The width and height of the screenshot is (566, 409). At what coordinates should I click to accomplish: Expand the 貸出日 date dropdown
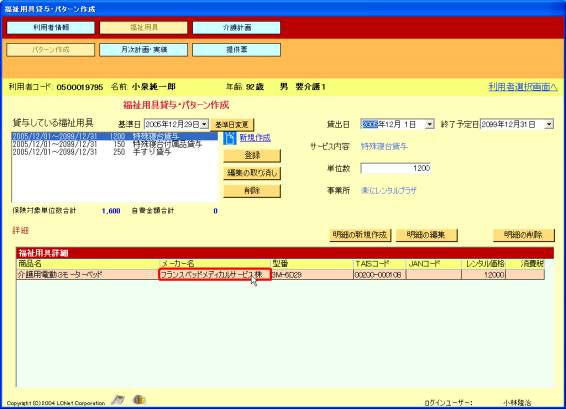tap(429, 125)
